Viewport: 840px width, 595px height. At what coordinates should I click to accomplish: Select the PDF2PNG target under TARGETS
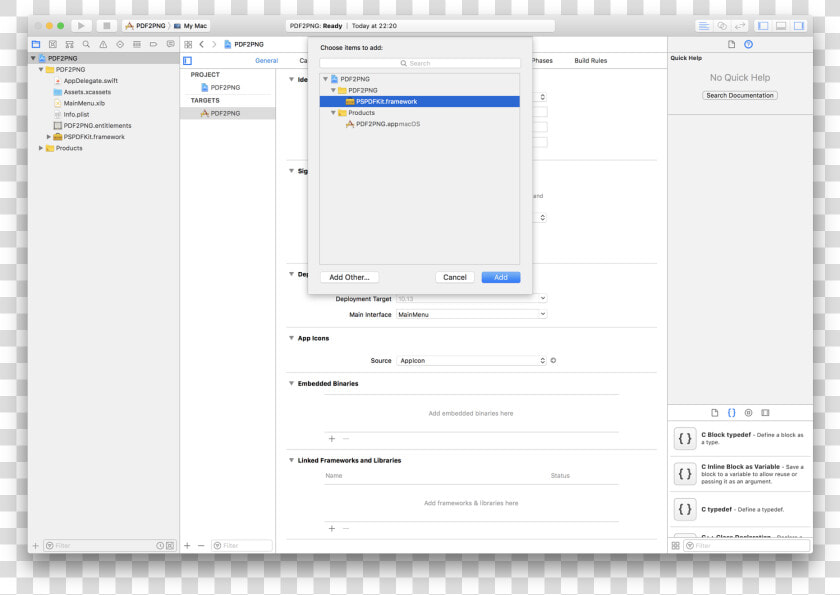tap(228, 113)
